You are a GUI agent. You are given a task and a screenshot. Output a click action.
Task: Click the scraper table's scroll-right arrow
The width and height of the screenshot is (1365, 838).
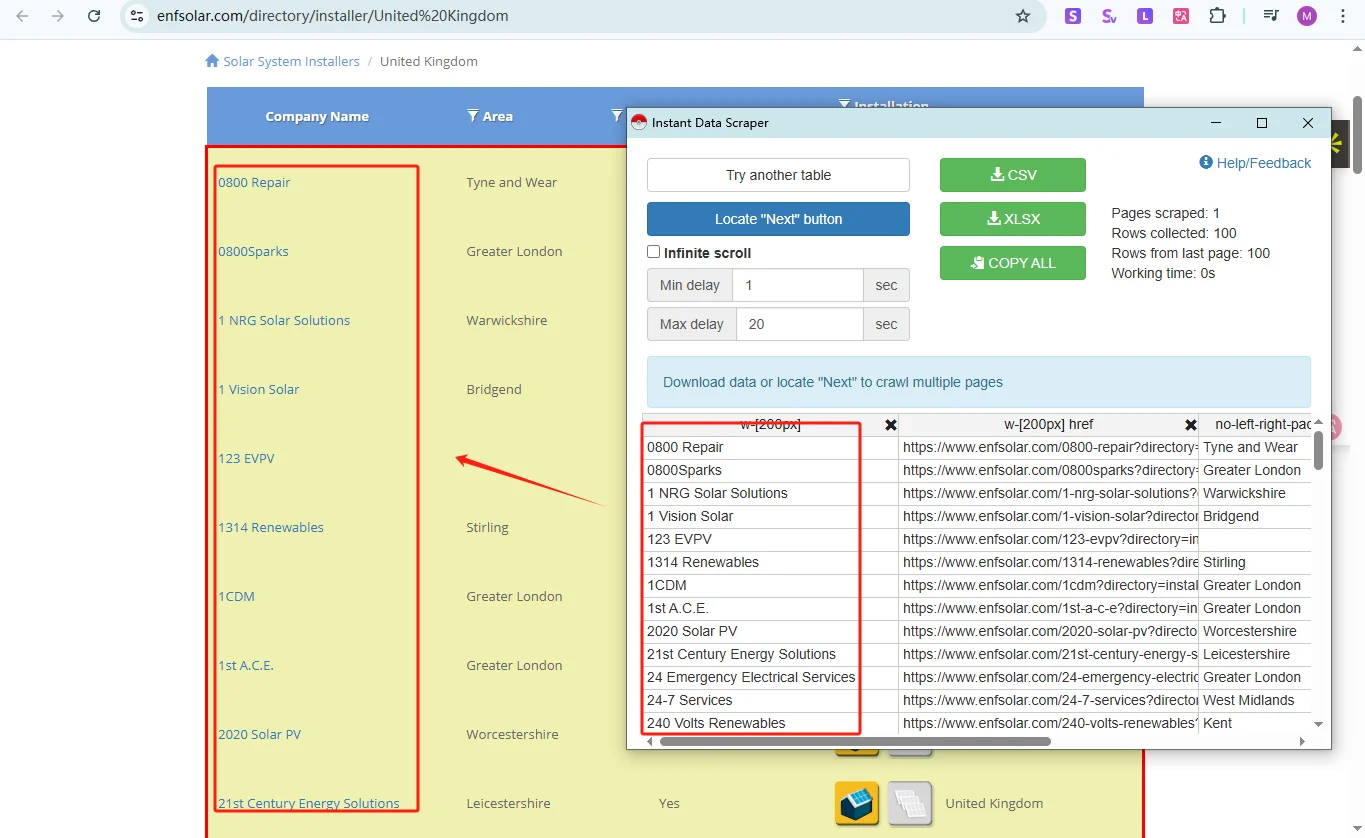[1302, 741]
